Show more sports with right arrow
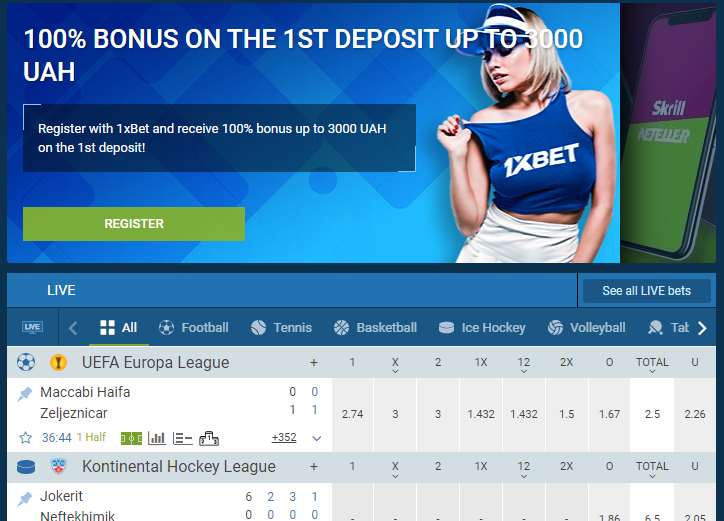This screenshot has height=521, width=724. pos(702,328)
